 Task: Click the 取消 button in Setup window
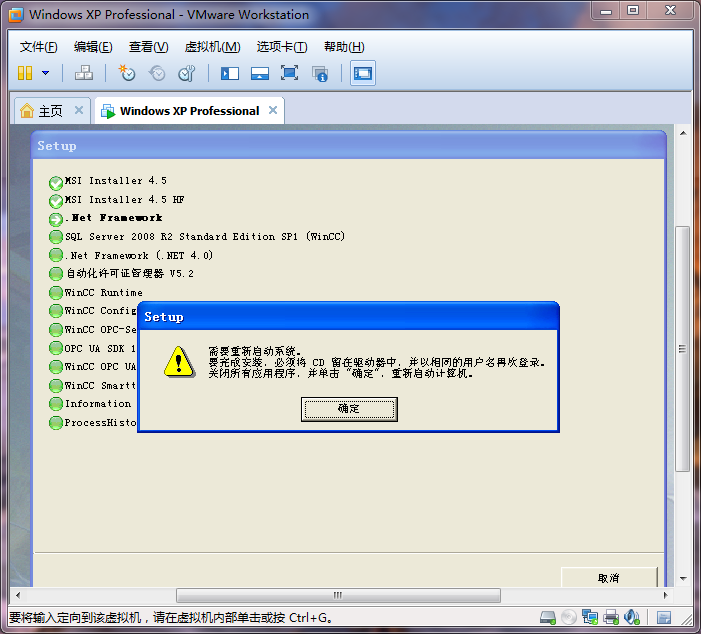(609, 578)
